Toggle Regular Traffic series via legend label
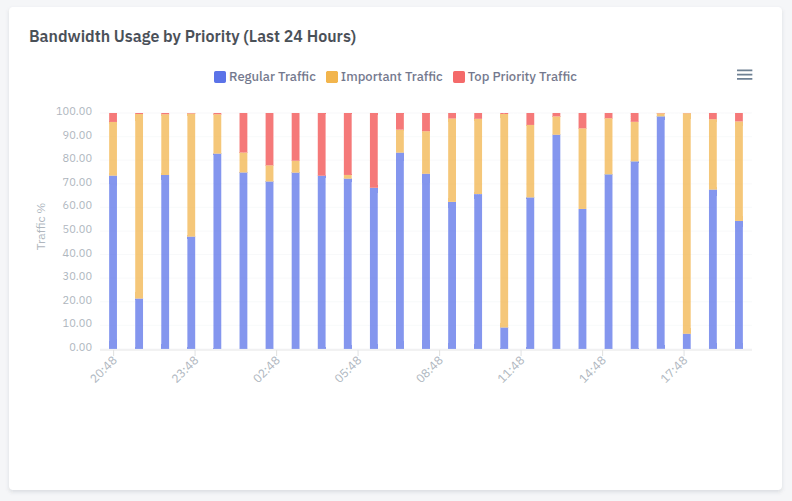Image resolution: width=792 pixels, height=501 pixels. pos(272,77)
